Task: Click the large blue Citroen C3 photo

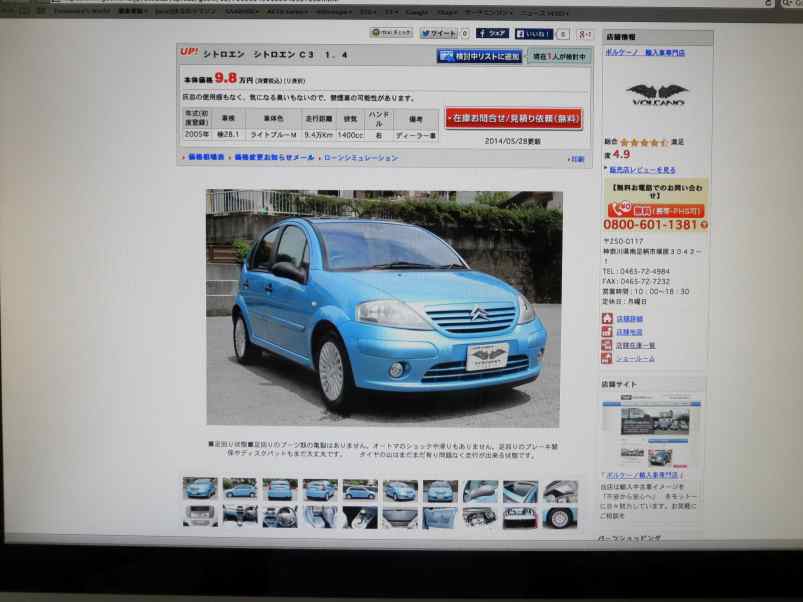Action: pyautogui.click(x=383, y=308)
